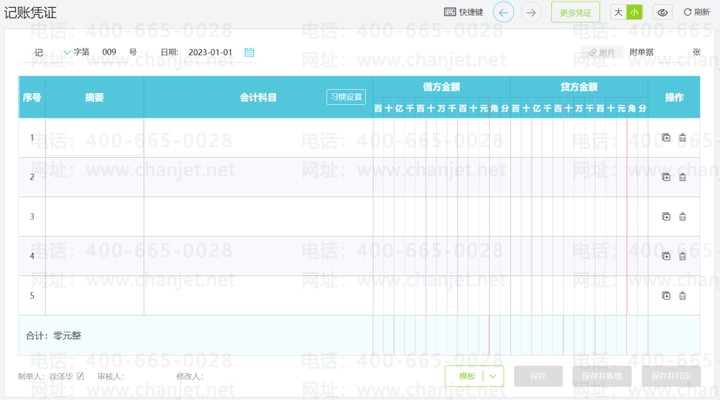The height and width of the screenshot is (400, 720).
Task: Insert a row using row 2 add icon
Action: pos(666,177)
